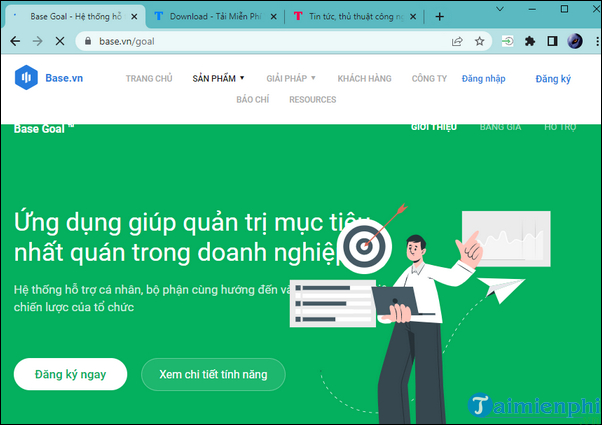The width and height of the screenshot is (602, 425).
Task: Click the Xem chi tiết tính năng button
Action: tap(213, 374)
